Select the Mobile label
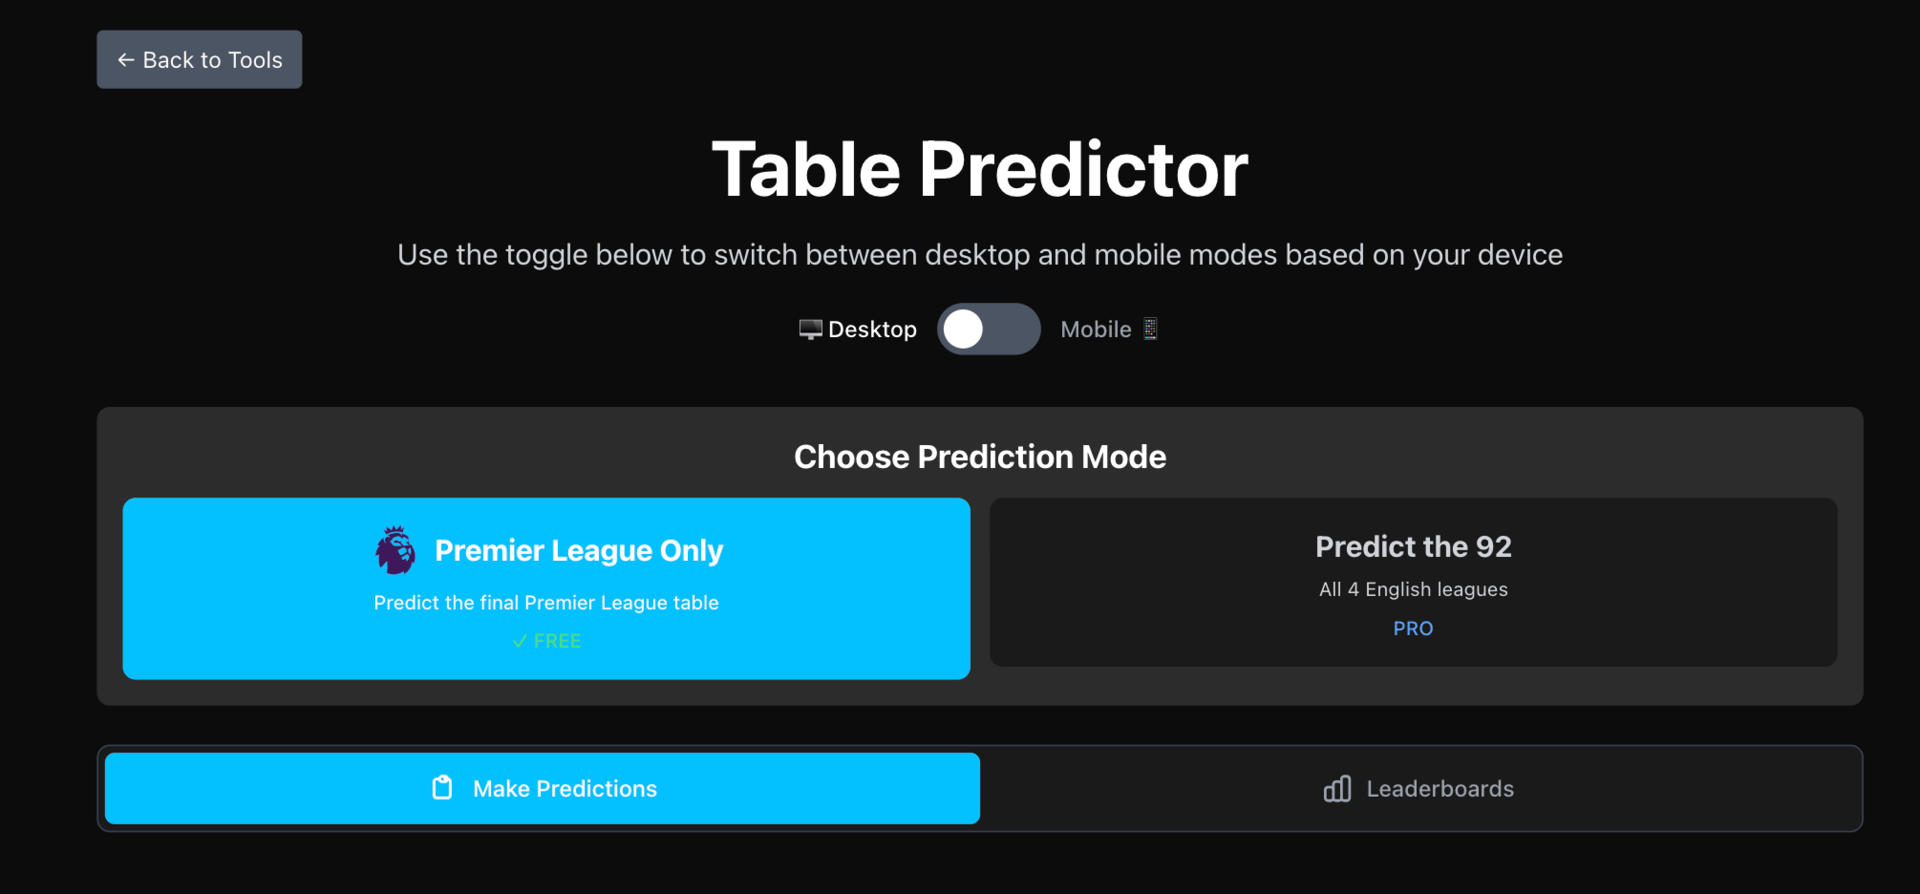 tap(1095, 329)
